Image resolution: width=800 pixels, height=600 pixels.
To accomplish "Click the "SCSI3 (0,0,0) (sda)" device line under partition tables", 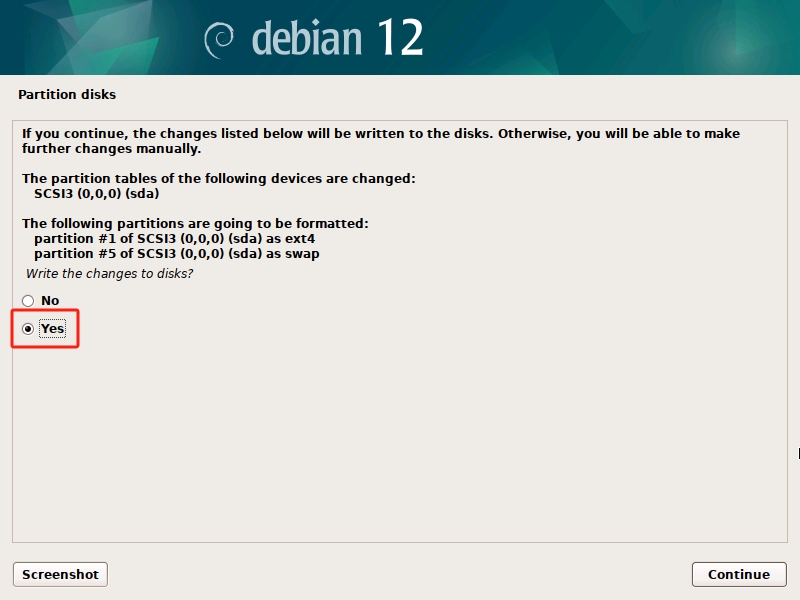I will coord(96,194).
